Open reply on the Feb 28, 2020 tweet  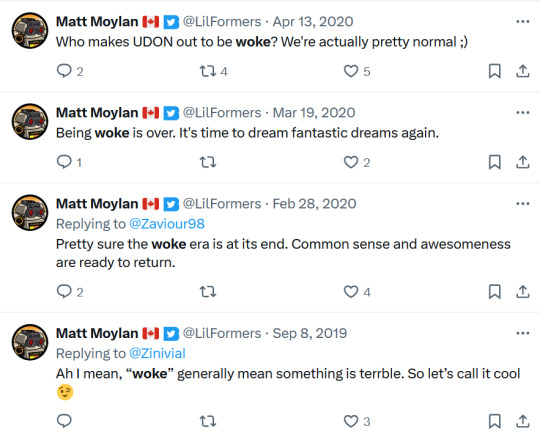point(64,292)
